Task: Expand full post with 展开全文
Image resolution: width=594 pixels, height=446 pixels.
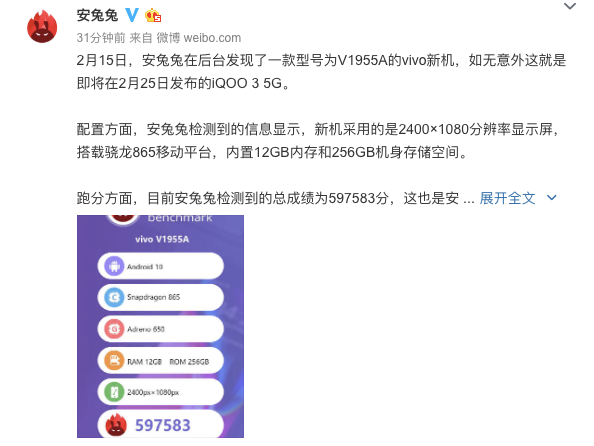Action: pyautogui.click(x=507, y=198)
